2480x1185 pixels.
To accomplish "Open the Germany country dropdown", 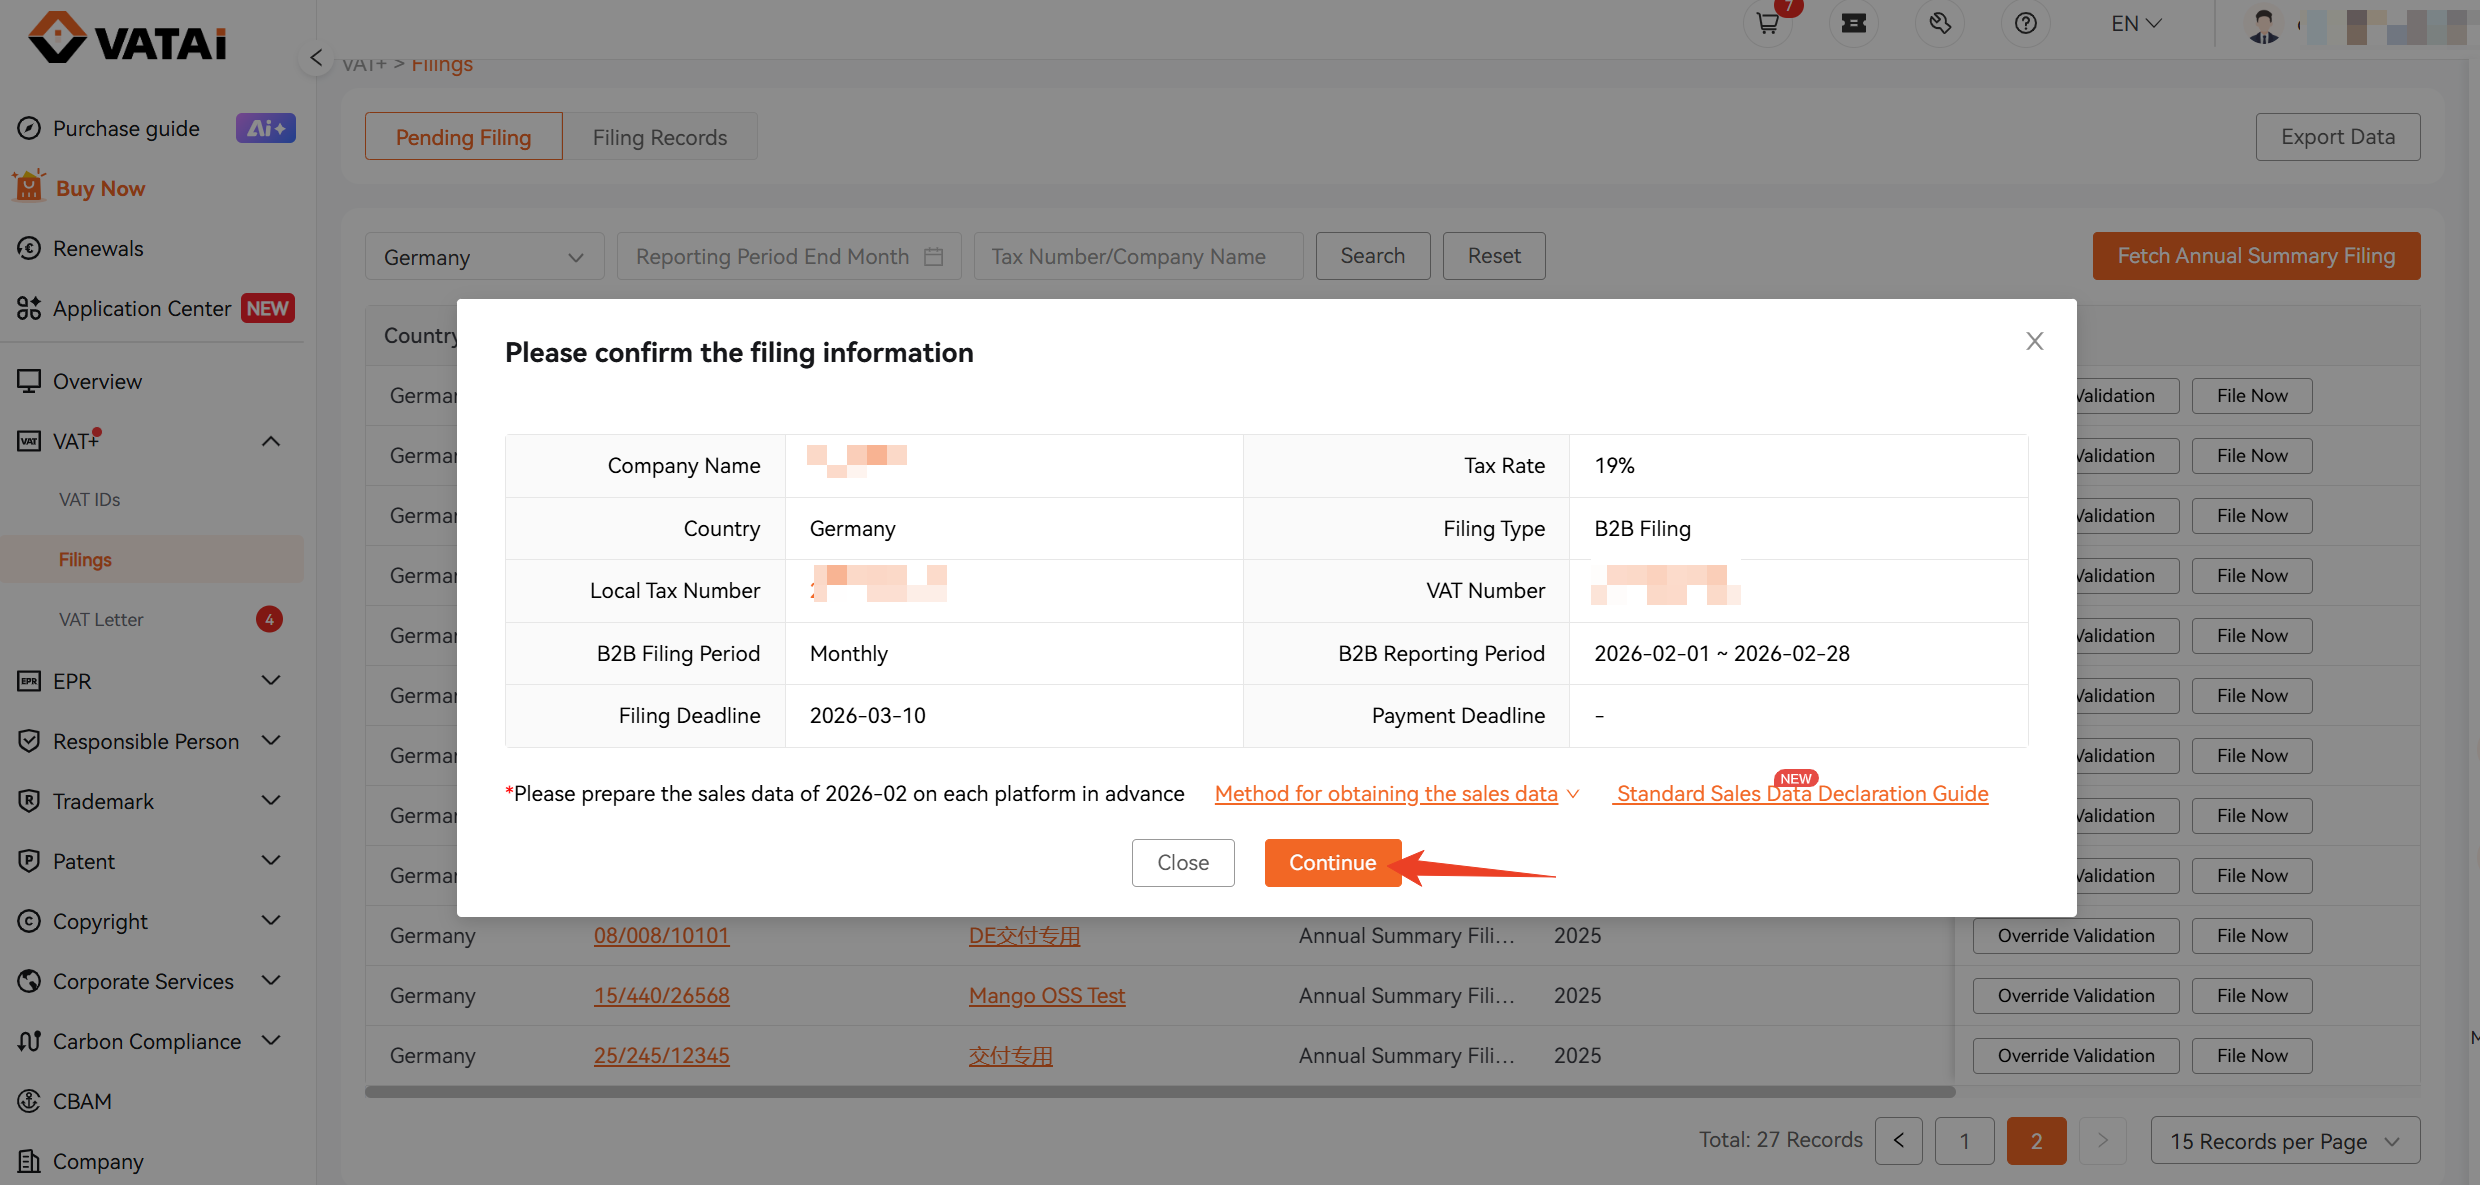I will (484, 257).
